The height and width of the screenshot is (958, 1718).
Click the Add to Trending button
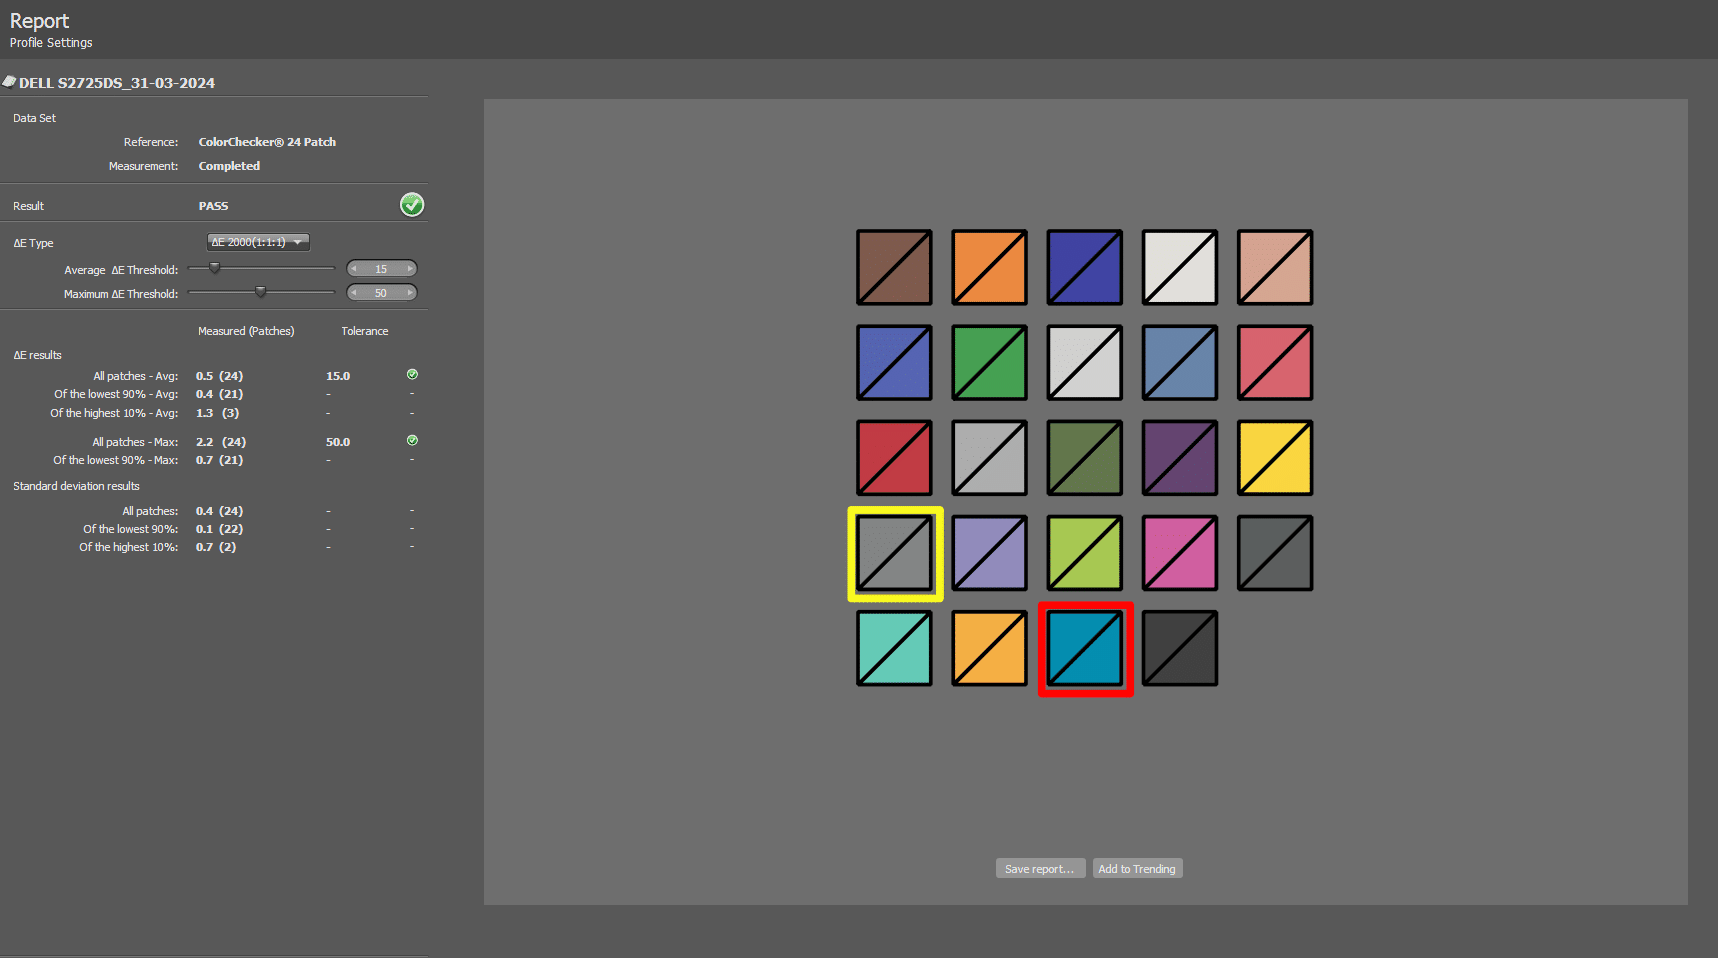coord(1137,869)
